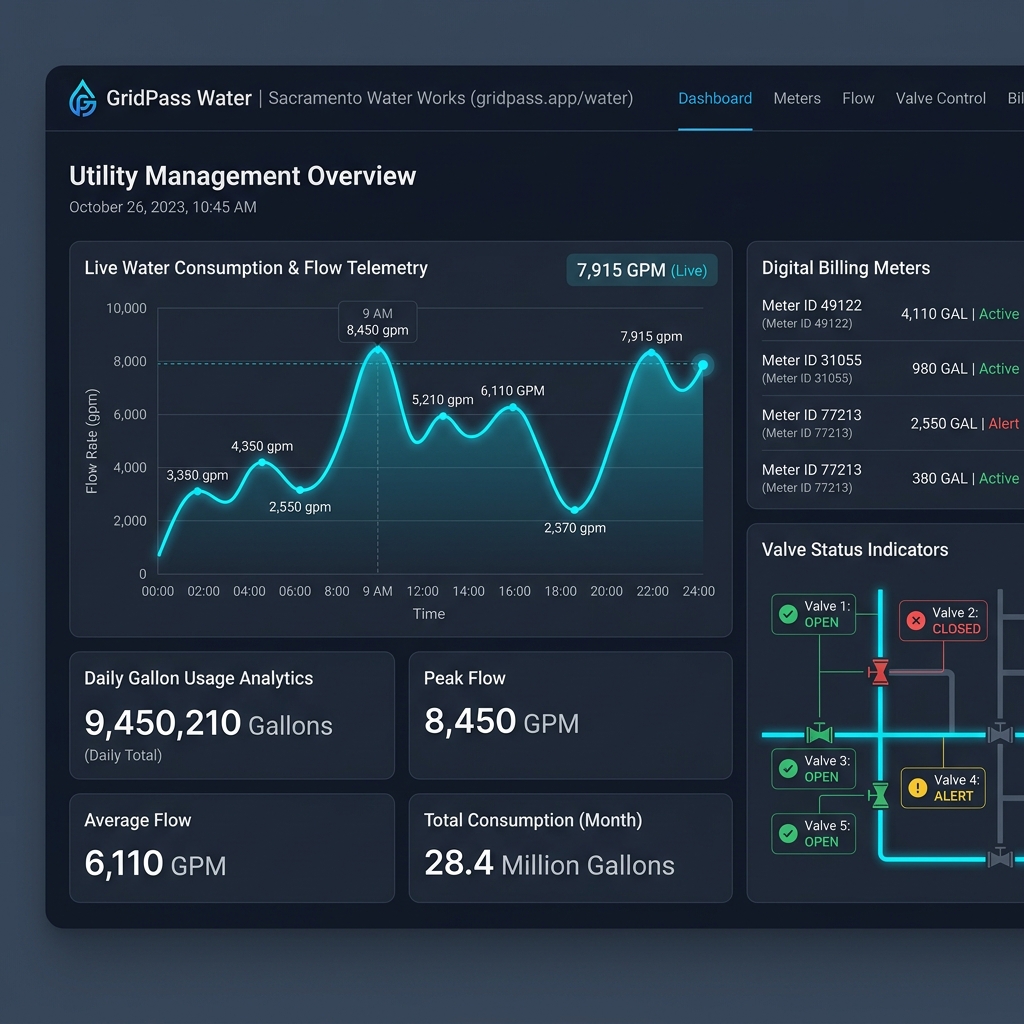Click the 7,915 GPM Live badge
Screen dimensions: 1024x1024
coord(642,270)
